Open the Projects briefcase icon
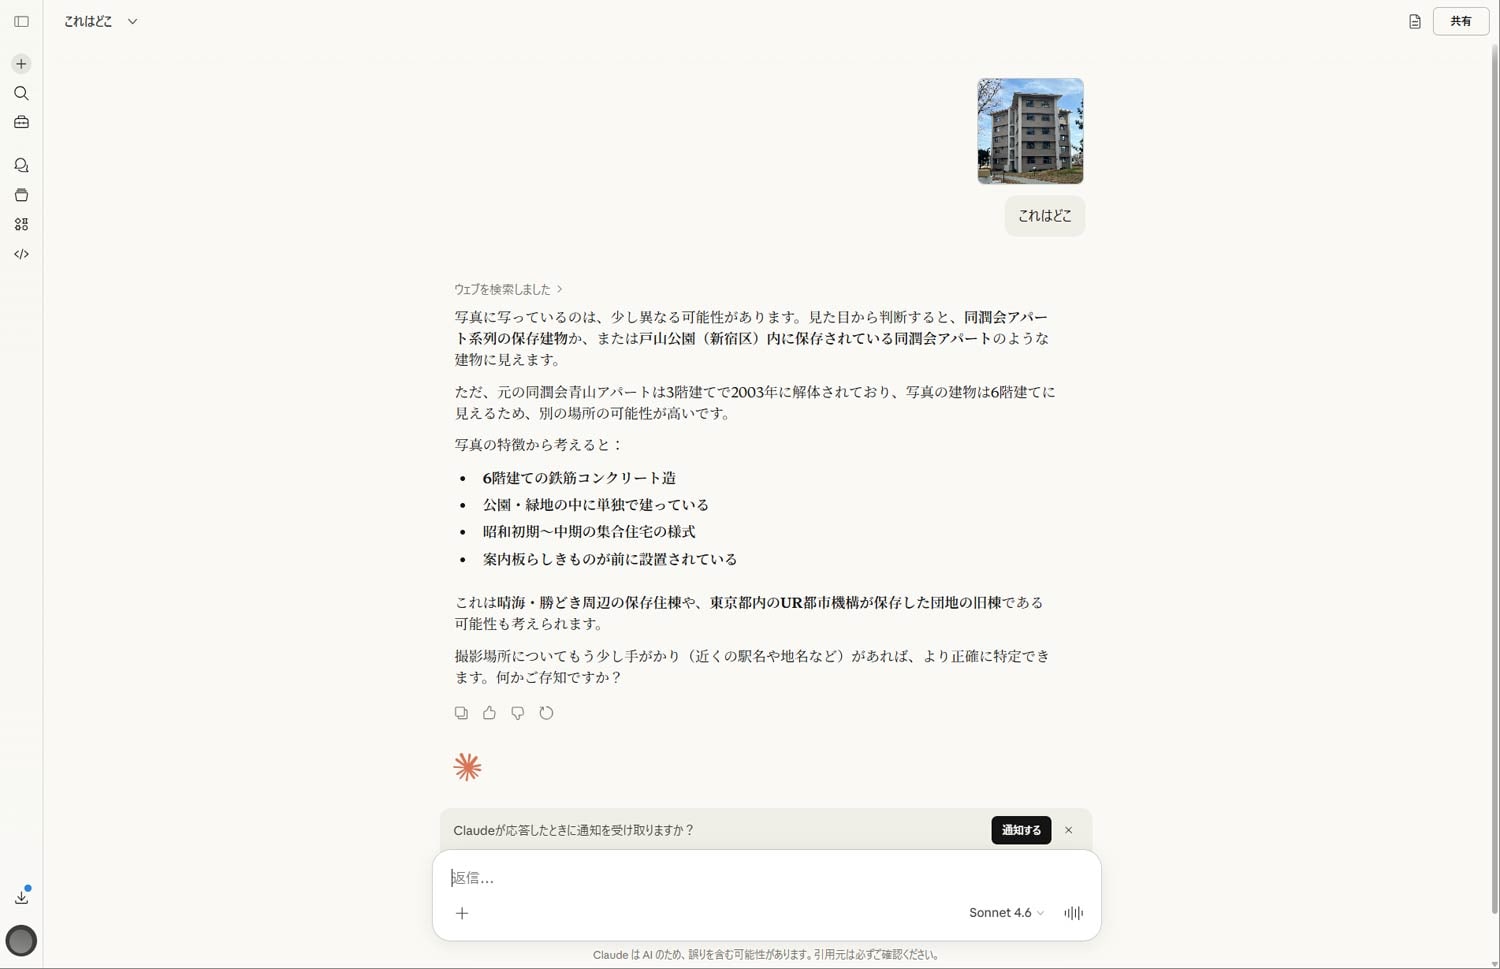The height and width of the screenshot is (969, 1500). point(21,122)
